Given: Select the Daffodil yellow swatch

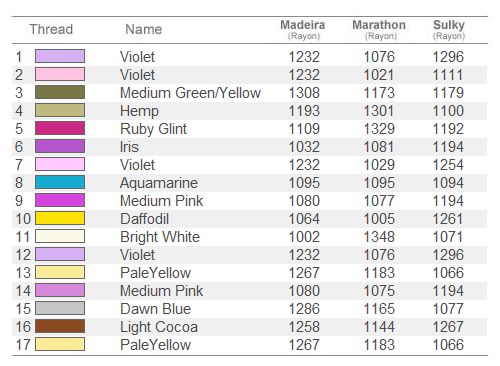Looking at the screenshot, I should point(60,218).
